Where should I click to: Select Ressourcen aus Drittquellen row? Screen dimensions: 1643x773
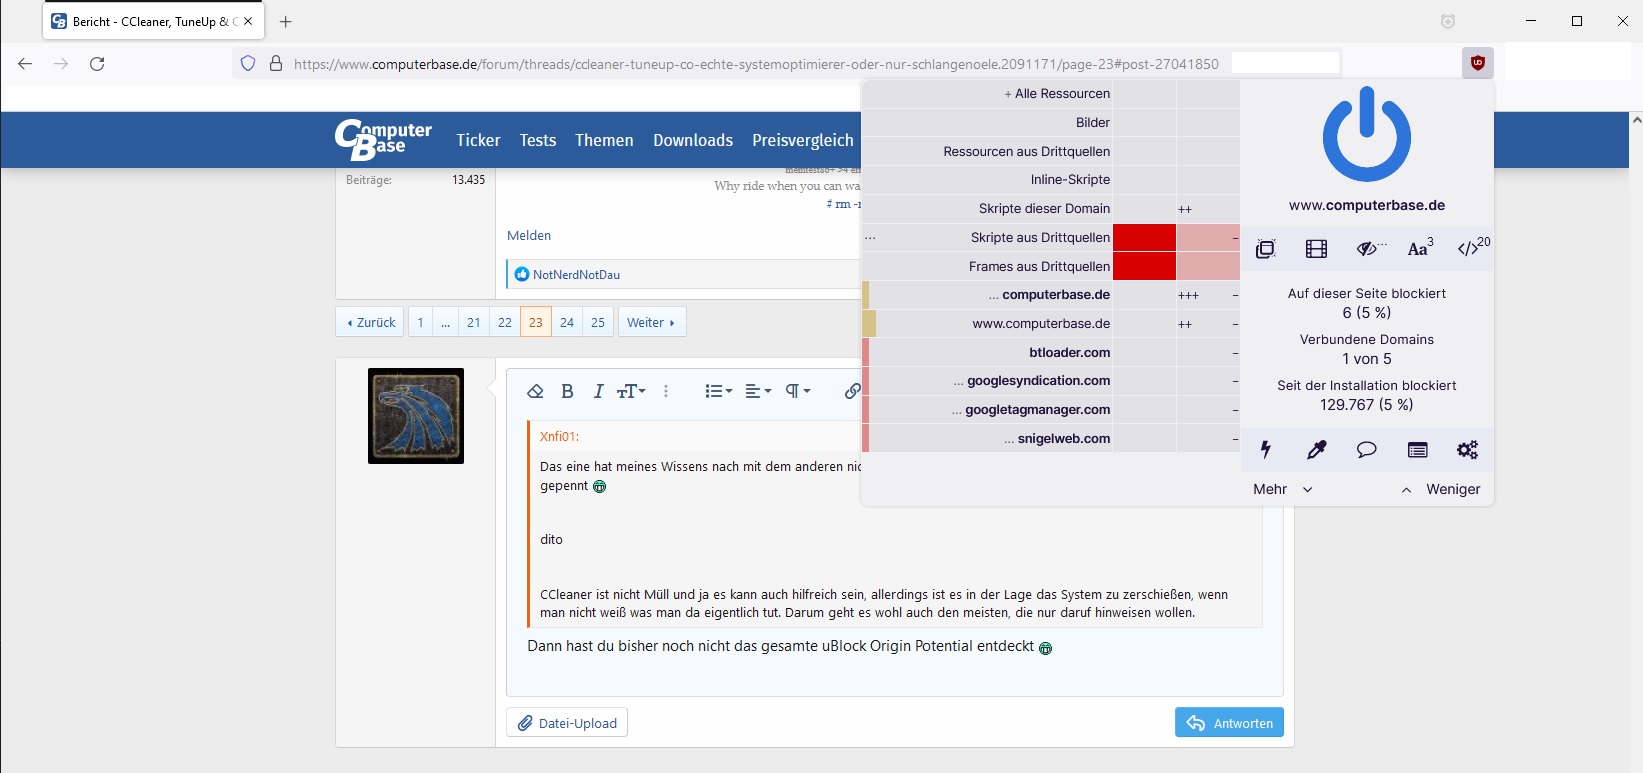tap(987, 151)
